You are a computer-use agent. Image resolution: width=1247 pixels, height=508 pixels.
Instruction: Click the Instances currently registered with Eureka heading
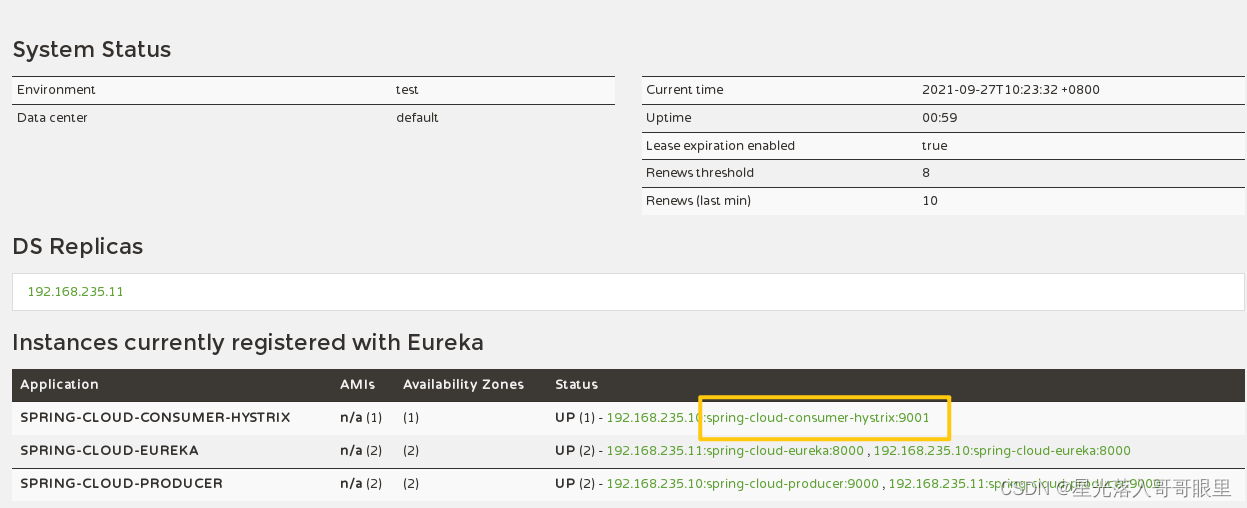point(248,343)
